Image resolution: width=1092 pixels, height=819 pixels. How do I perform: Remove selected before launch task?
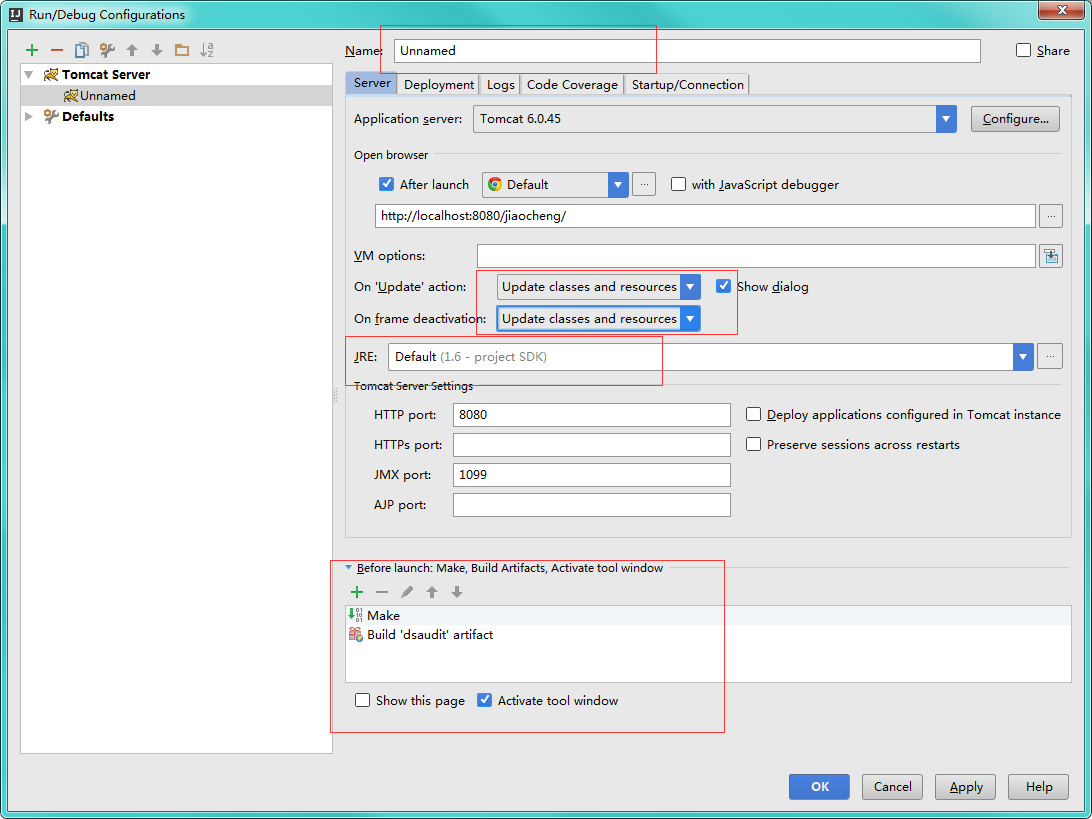382,592
